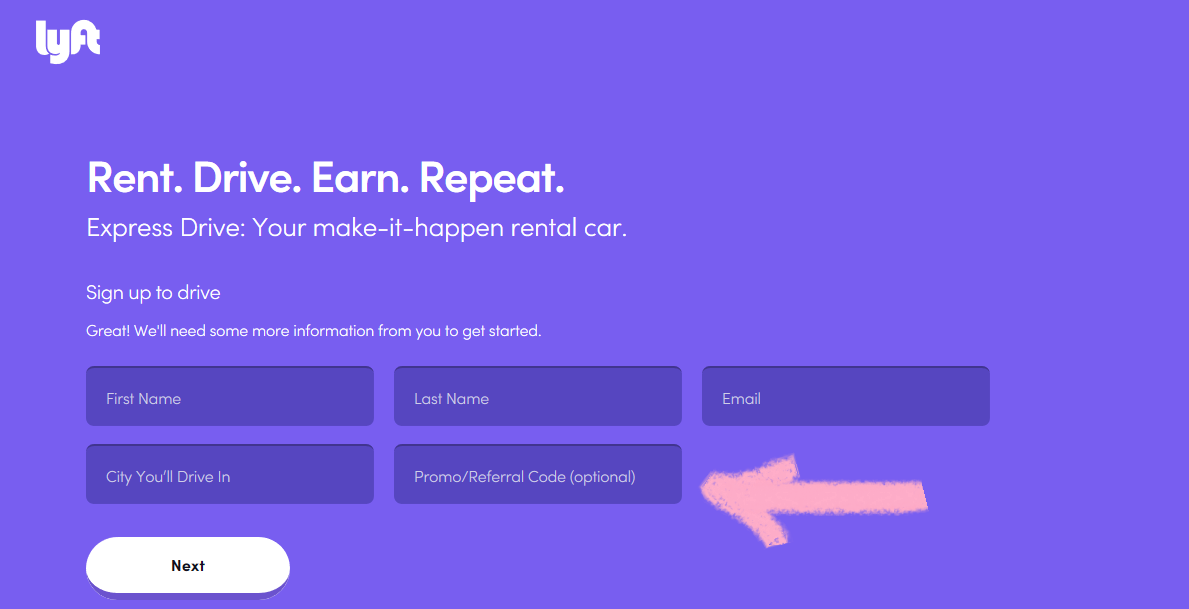Click the "Sign up to drive" label
The width and height of the screenshot is (1189, 609).
click(153, 293)
